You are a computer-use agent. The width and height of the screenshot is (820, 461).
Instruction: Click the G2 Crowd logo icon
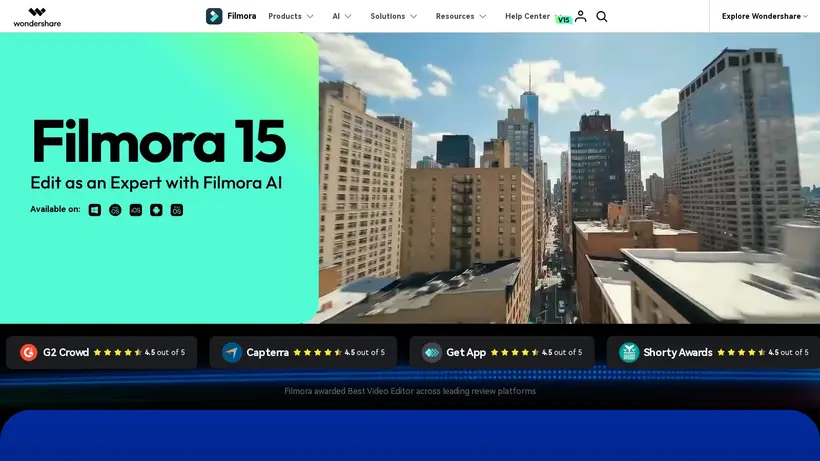click(x=28, y=352)
